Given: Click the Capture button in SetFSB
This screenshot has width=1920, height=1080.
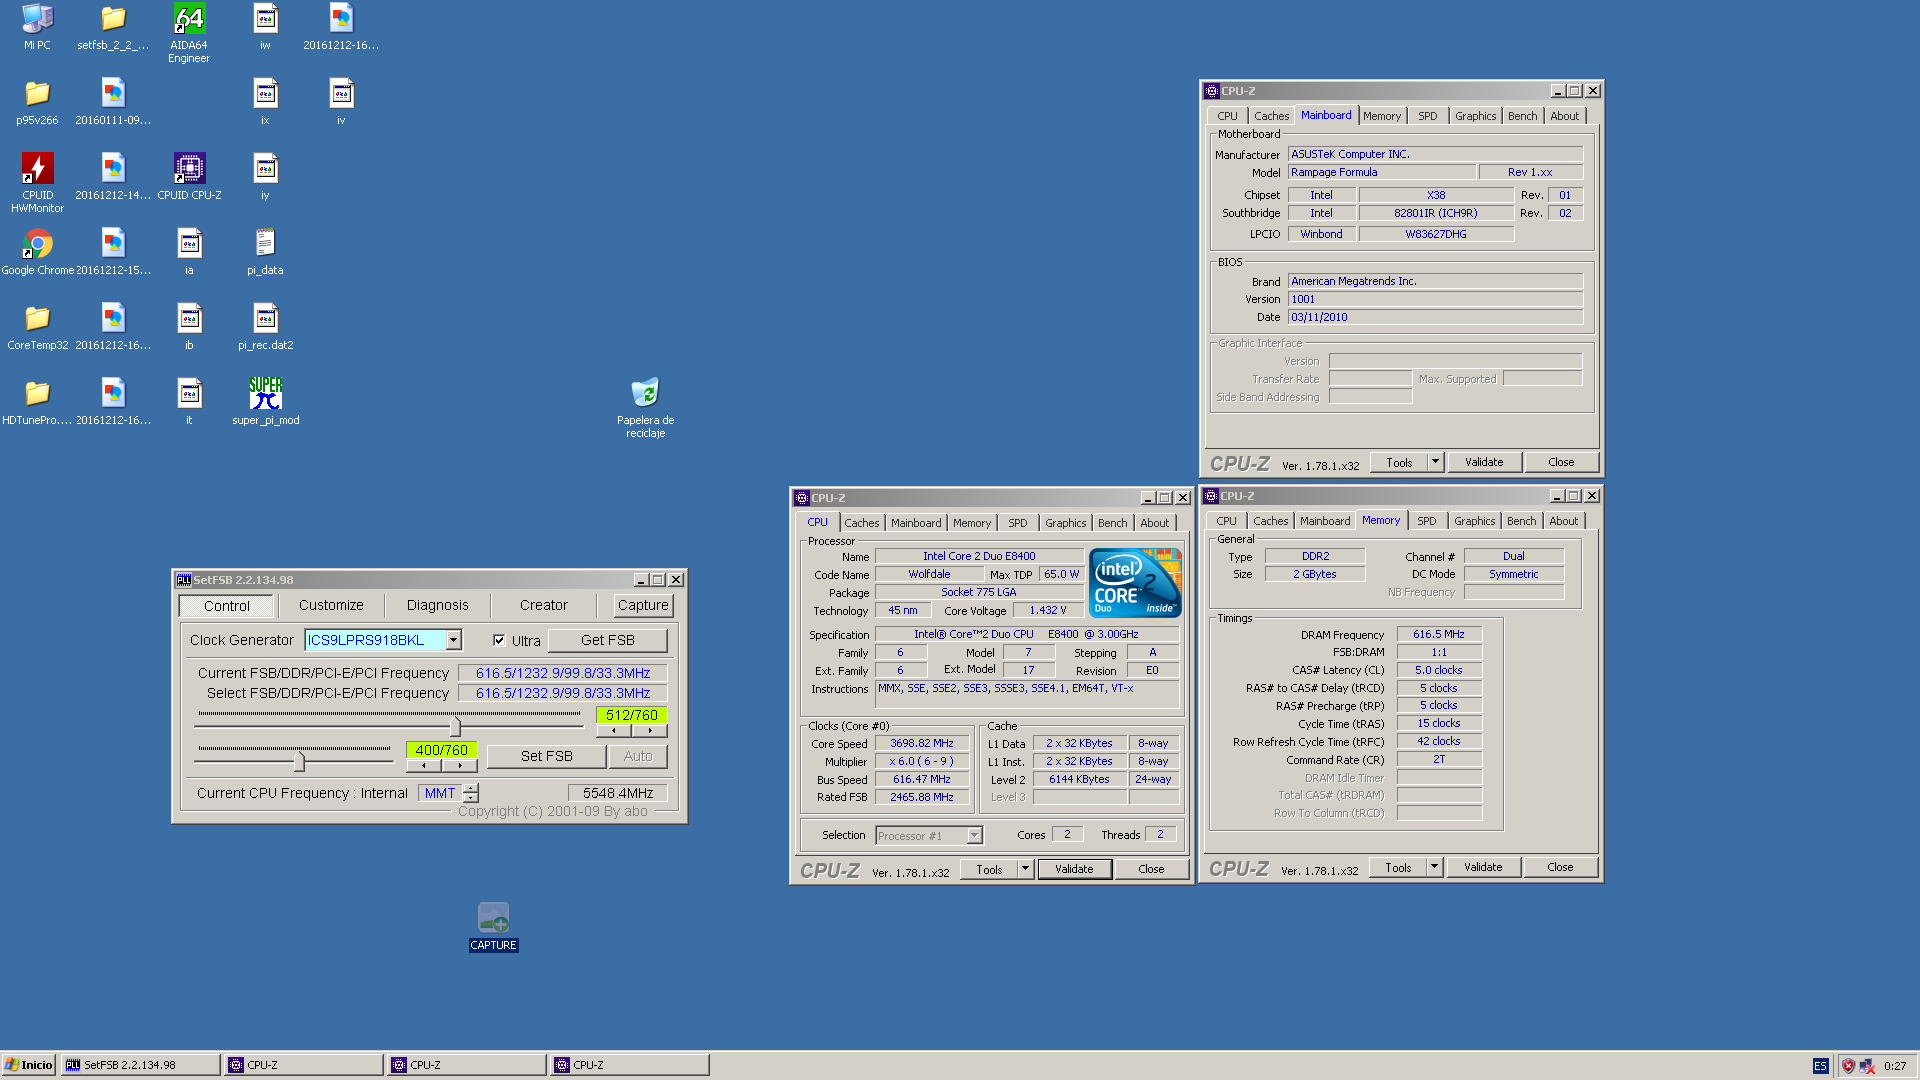Looking at the screenshot, I should click(643, 605).
